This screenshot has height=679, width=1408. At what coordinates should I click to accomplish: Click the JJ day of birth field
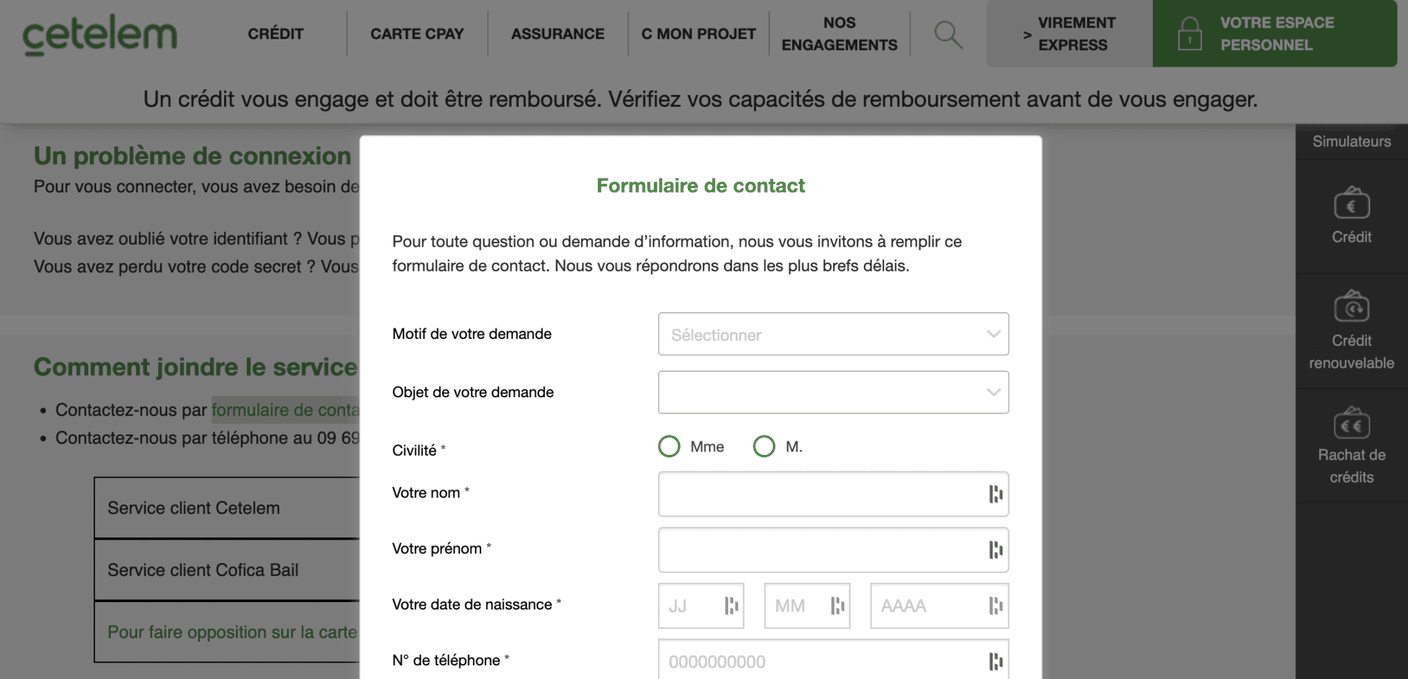click(701, 606)
